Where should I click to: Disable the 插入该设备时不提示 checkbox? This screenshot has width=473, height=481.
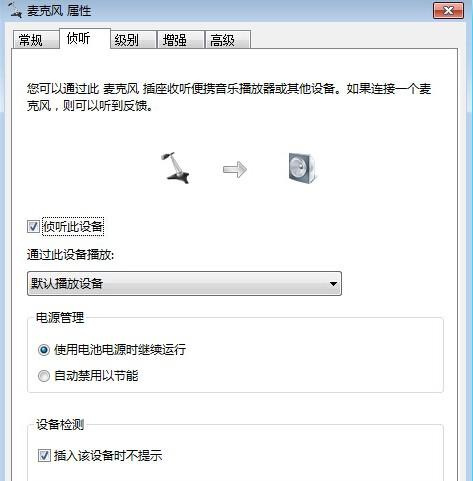[x=44, y=455]
